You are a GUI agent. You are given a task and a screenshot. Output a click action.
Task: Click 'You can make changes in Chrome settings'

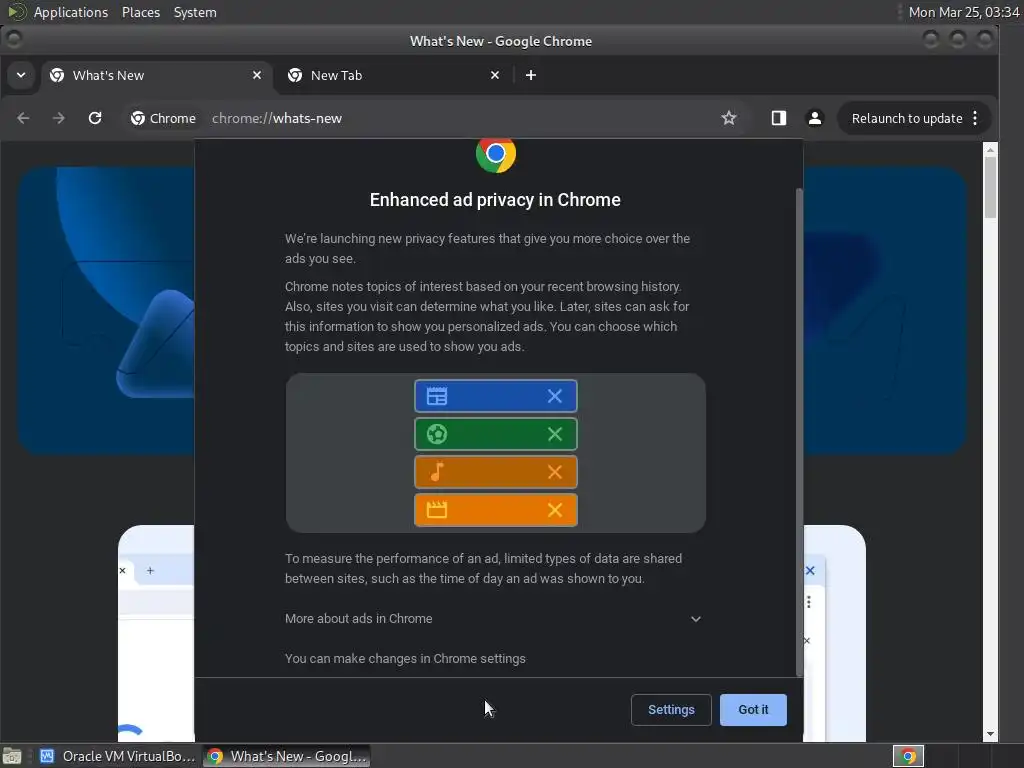[405, 658]
